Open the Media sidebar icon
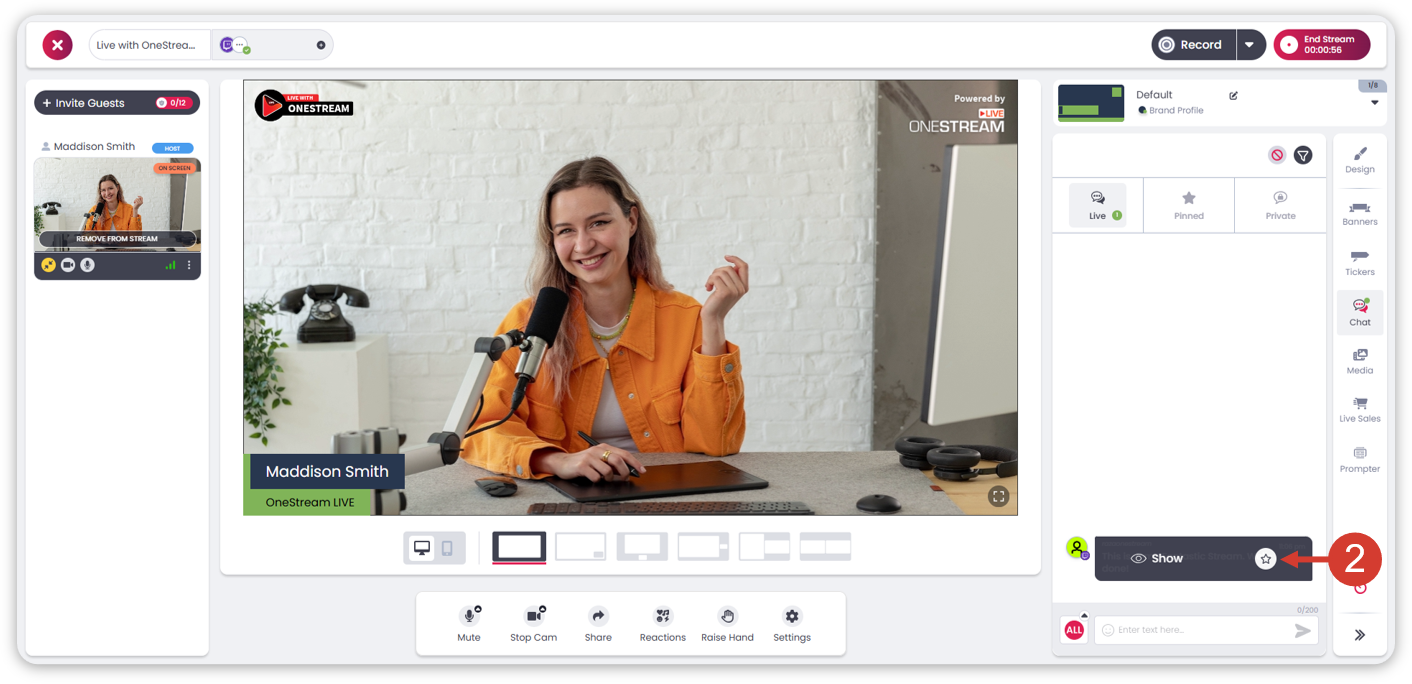The image size is (1412, 684). [1359, 361]
